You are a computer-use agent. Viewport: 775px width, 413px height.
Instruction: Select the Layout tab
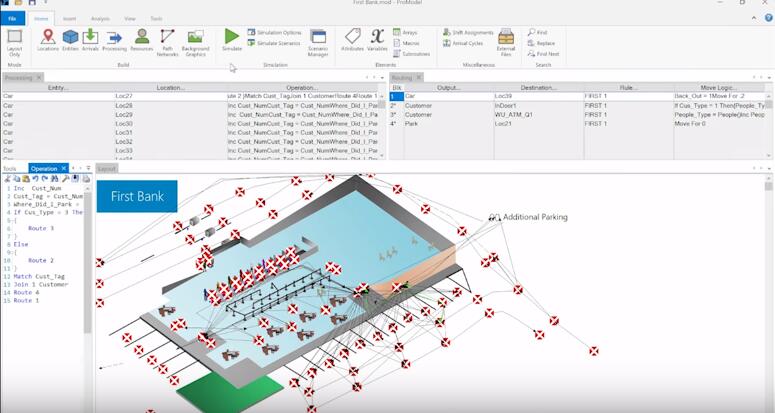[106, 168]
